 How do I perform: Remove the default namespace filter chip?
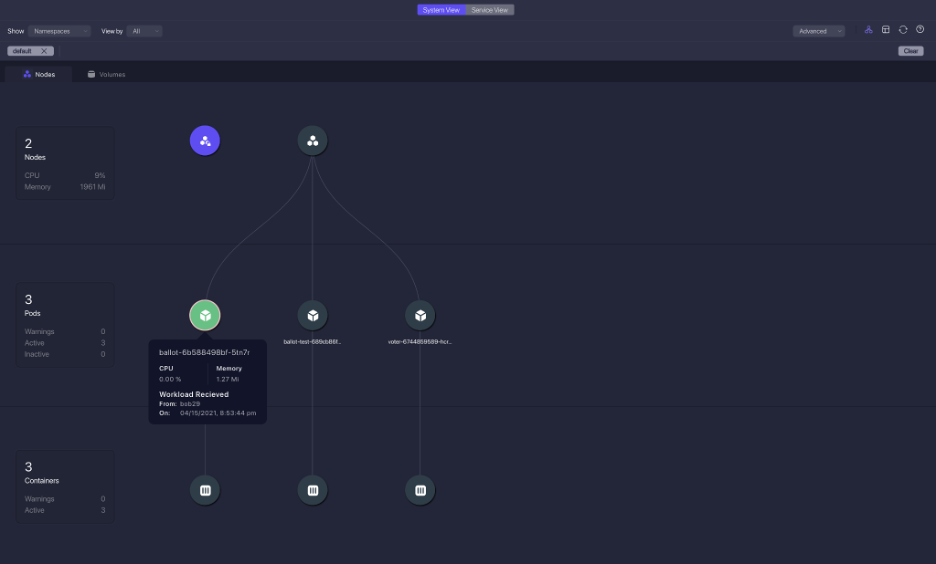pyautogui.click(x=44, y=51)
